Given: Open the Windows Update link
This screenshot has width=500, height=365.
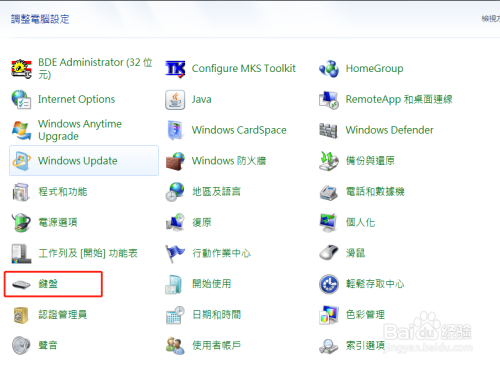Looking at the screenshot, I should point(78,161).
